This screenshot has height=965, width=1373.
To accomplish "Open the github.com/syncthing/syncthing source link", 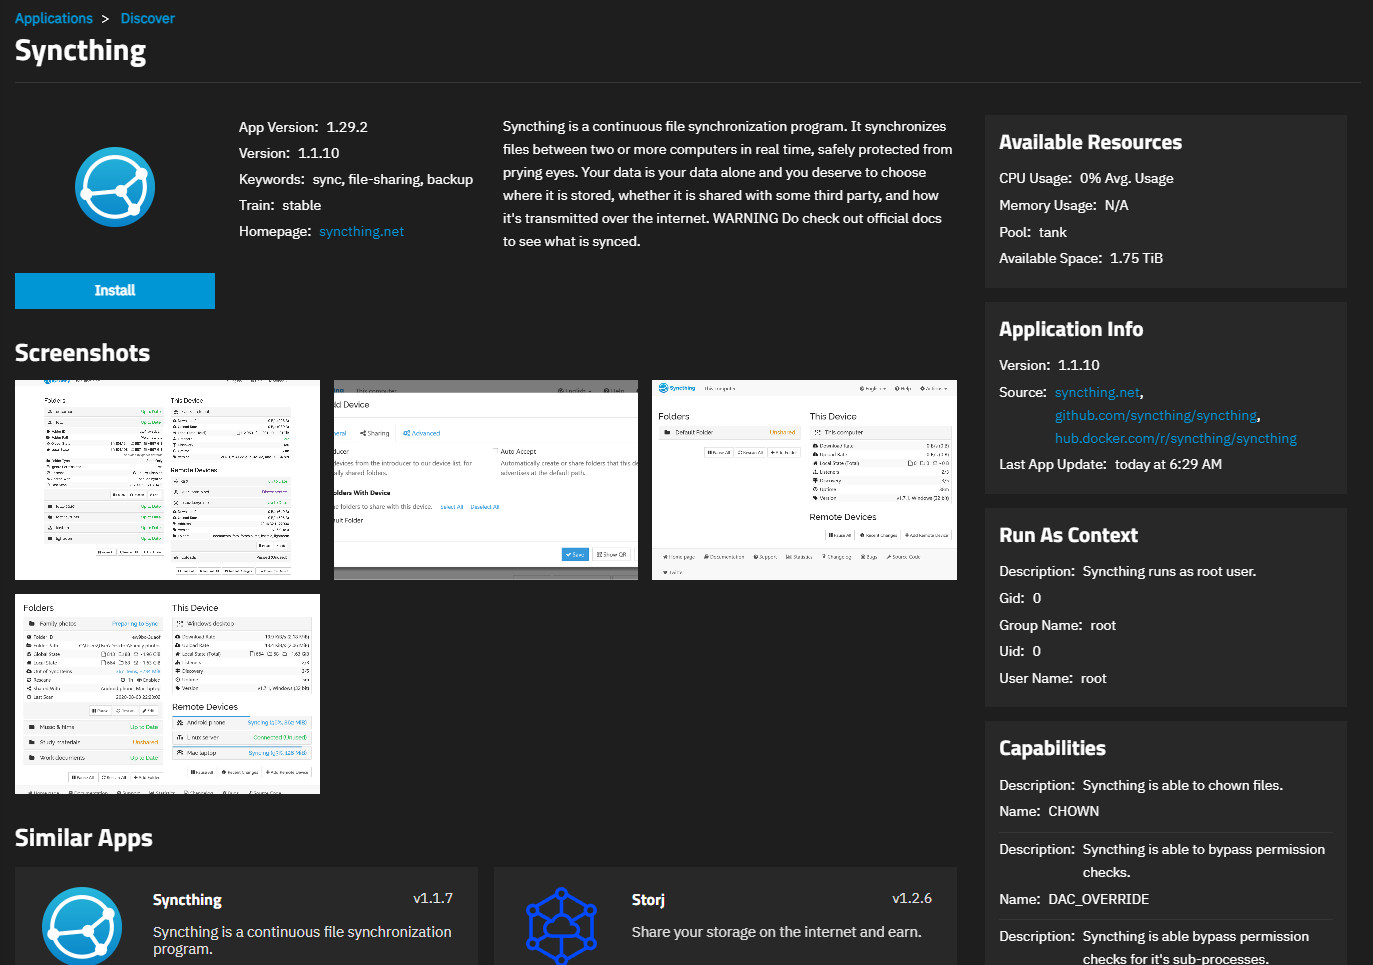I will [x=1156, y=416].
